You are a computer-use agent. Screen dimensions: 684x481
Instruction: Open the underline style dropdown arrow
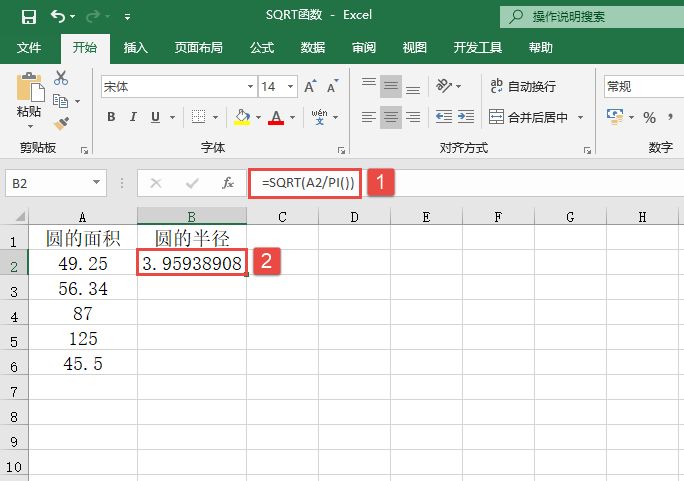tap(172, 117)
